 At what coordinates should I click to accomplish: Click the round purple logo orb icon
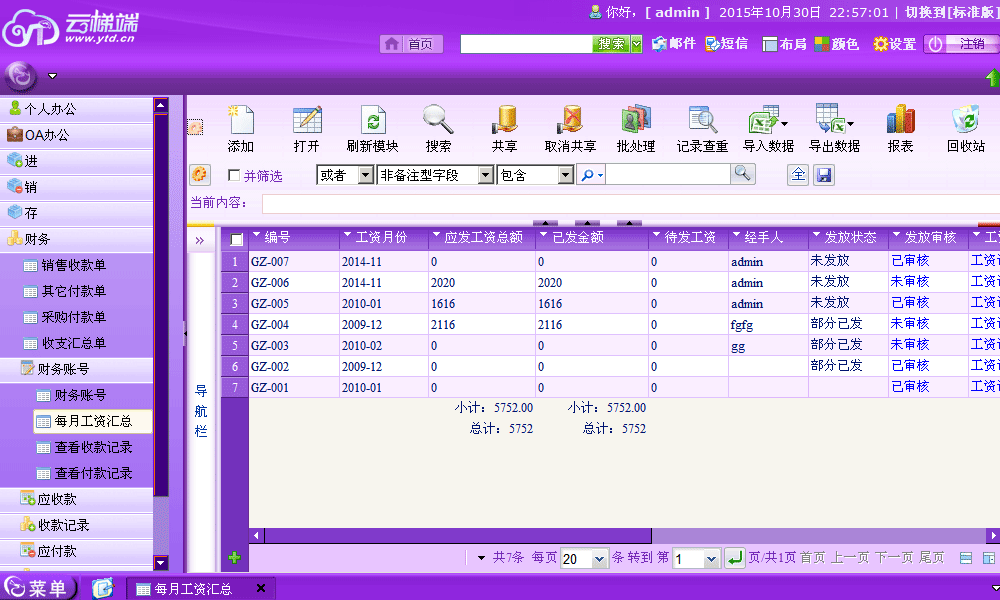pos(20,77)
